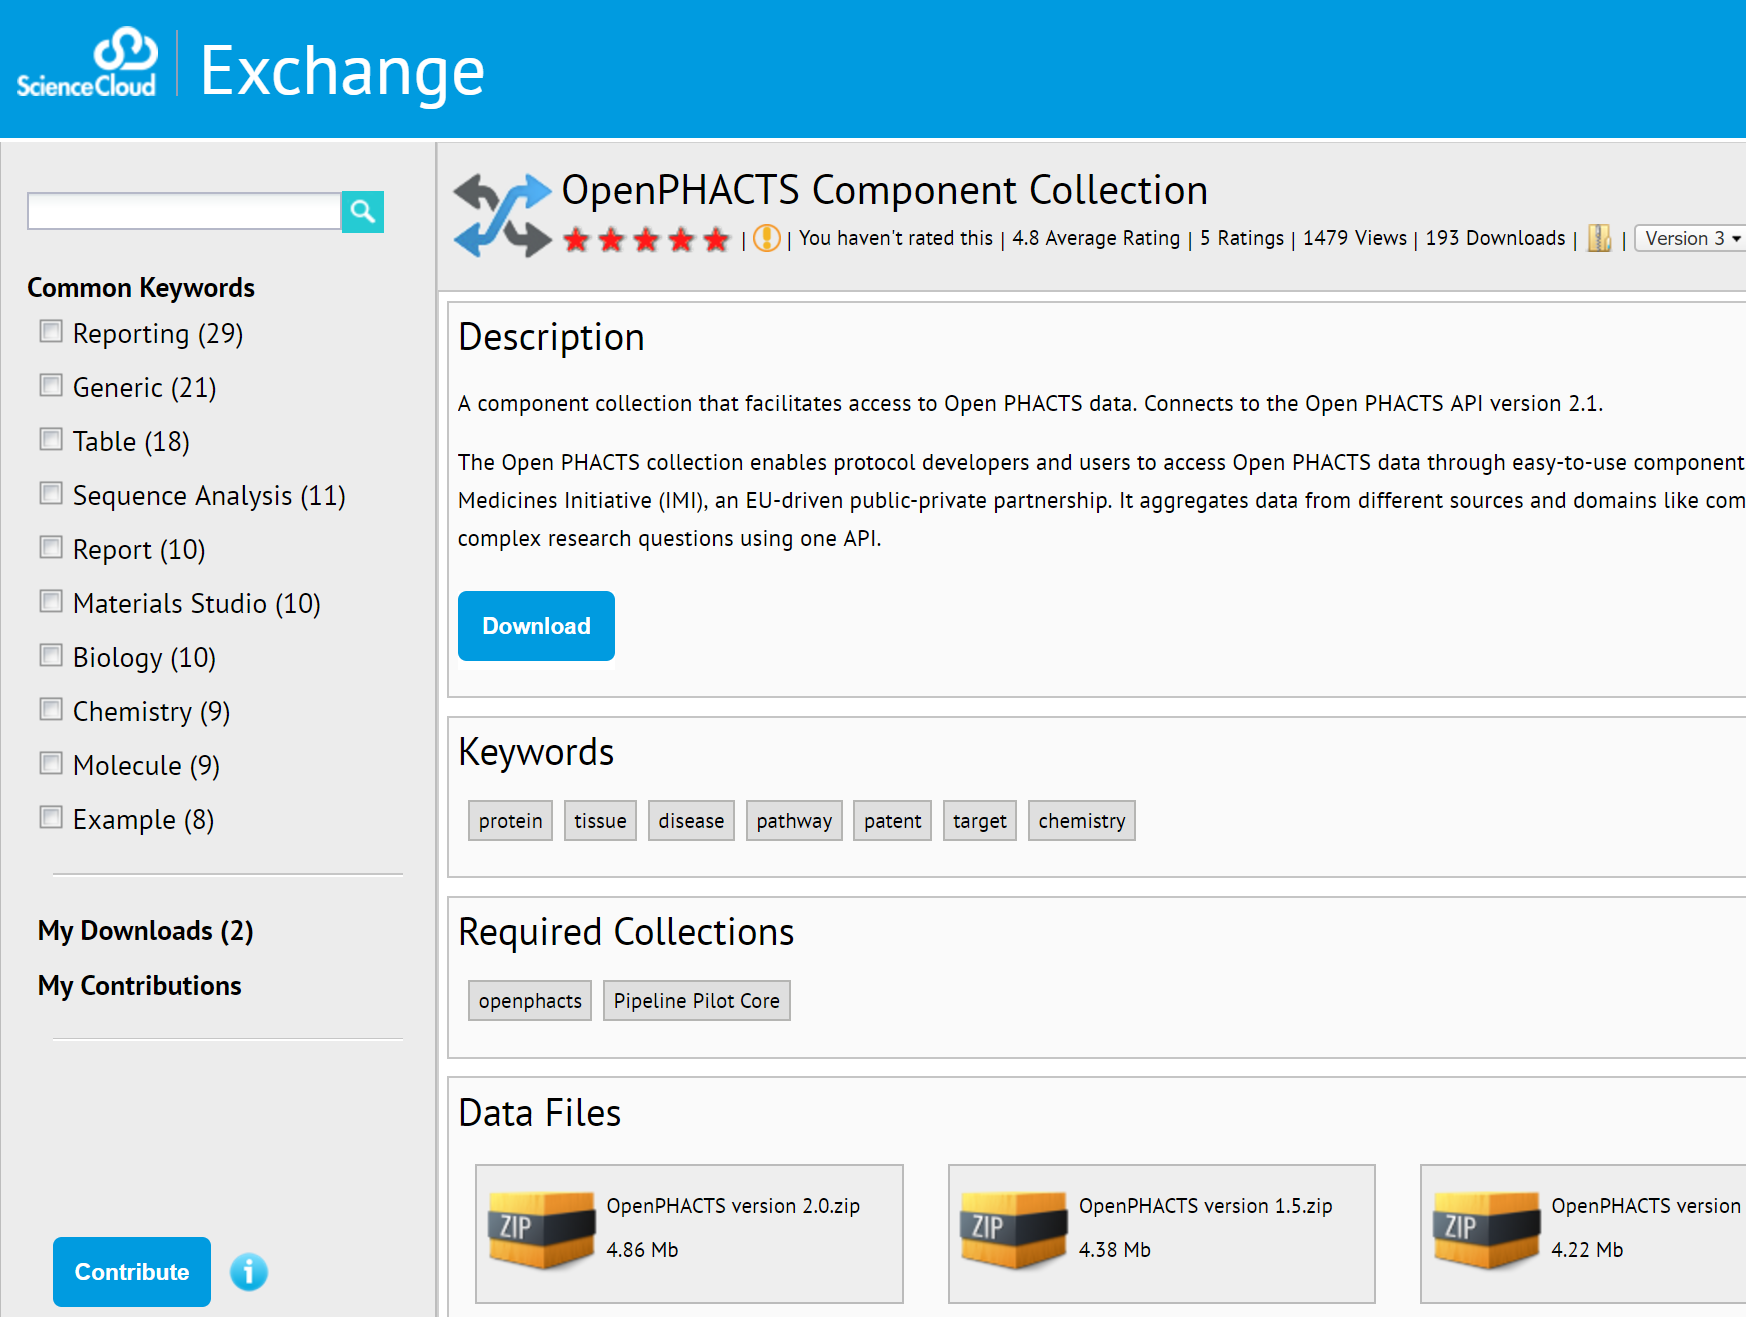
Task: Click the OpenPHACTS collection arrows icon
Action: [x=502, y=216]
